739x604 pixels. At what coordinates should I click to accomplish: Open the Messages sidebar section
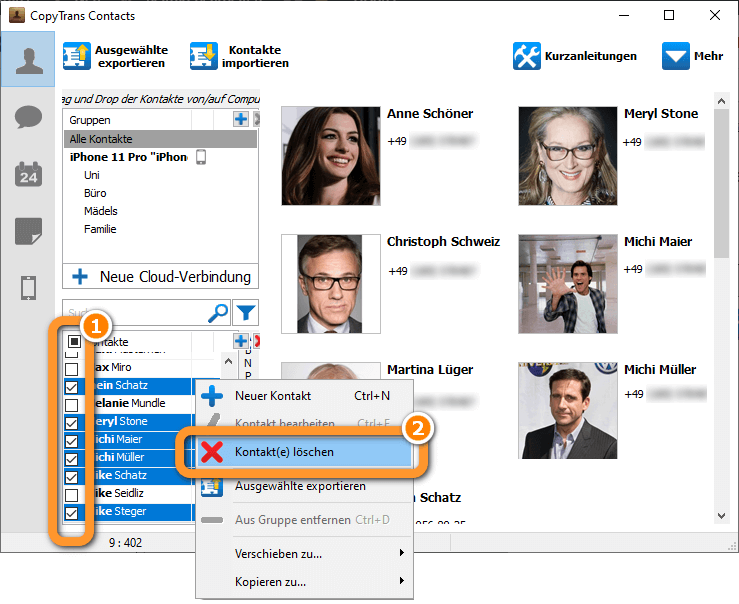click(28, 117)
